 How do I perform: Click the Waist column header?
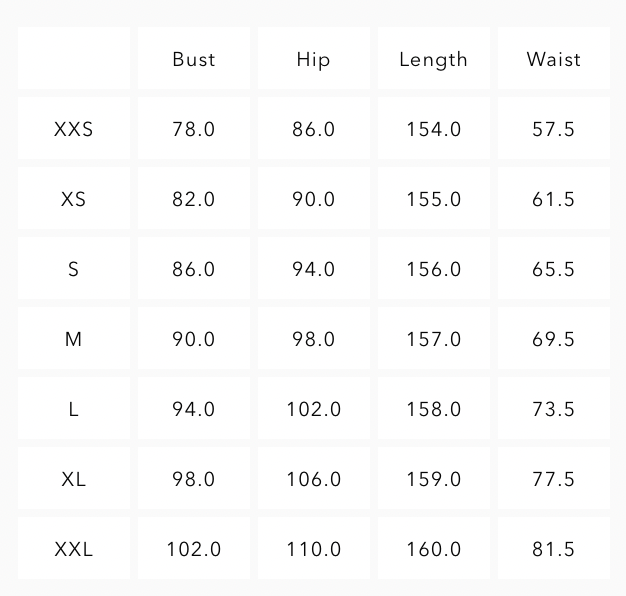coord(553,59)
